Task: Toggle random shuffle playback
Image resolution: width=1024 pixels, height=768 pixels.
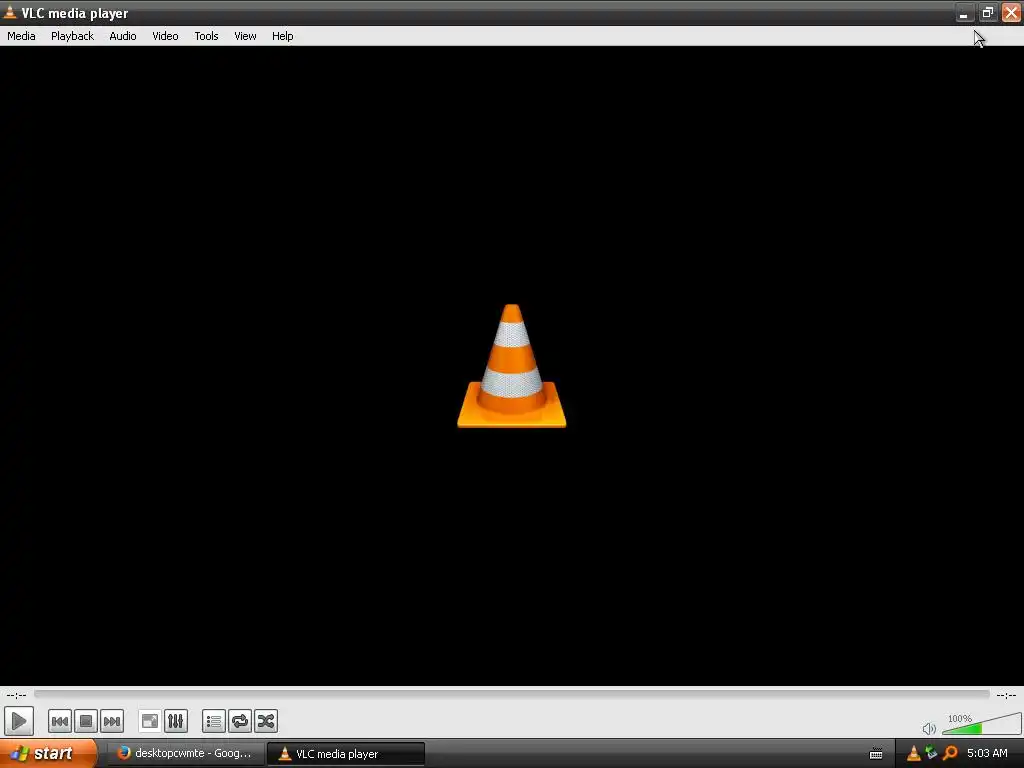Action: click(x=266, y=721)
